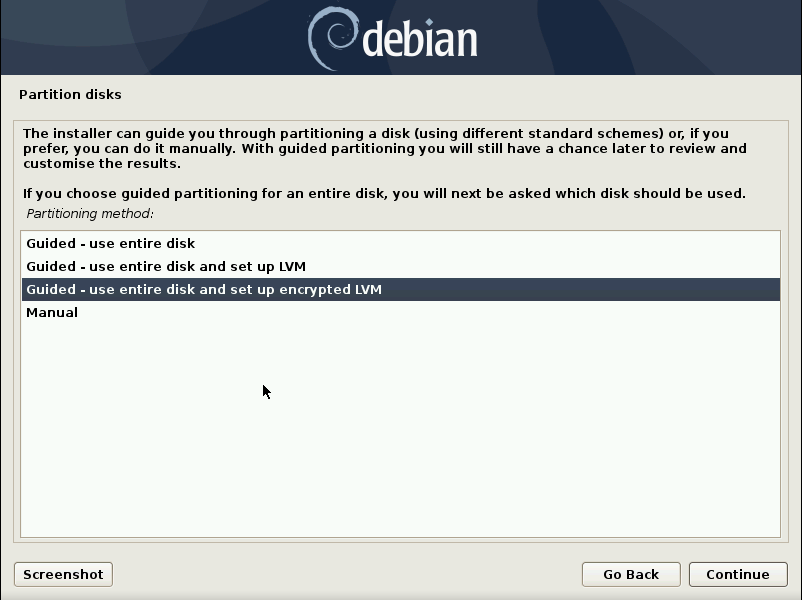Click the word "encrypted" in the selected row

[304, 290]
